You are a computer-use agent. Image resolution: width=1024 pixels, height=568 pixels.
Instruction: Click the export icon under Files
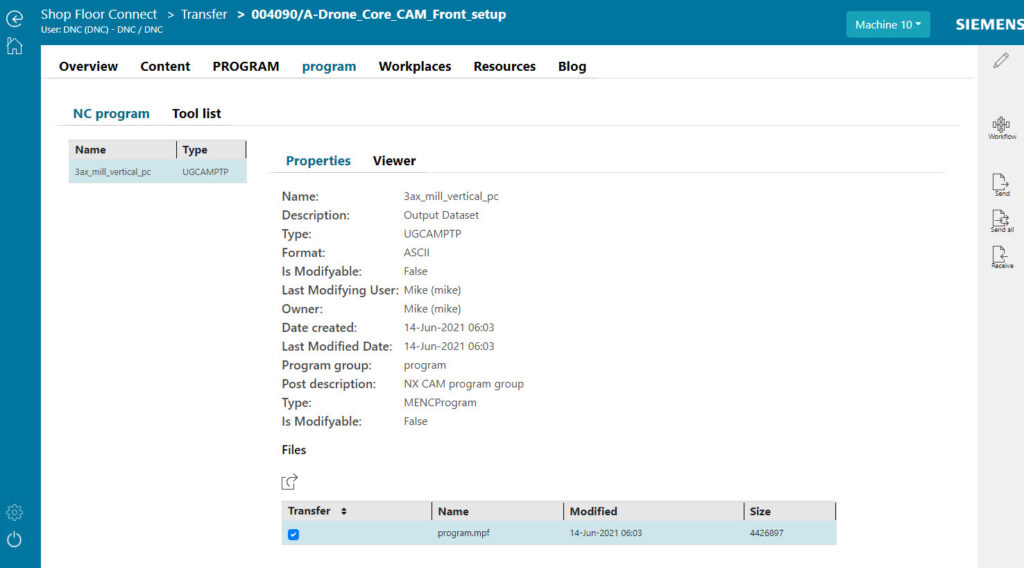(x=289, y=482)
